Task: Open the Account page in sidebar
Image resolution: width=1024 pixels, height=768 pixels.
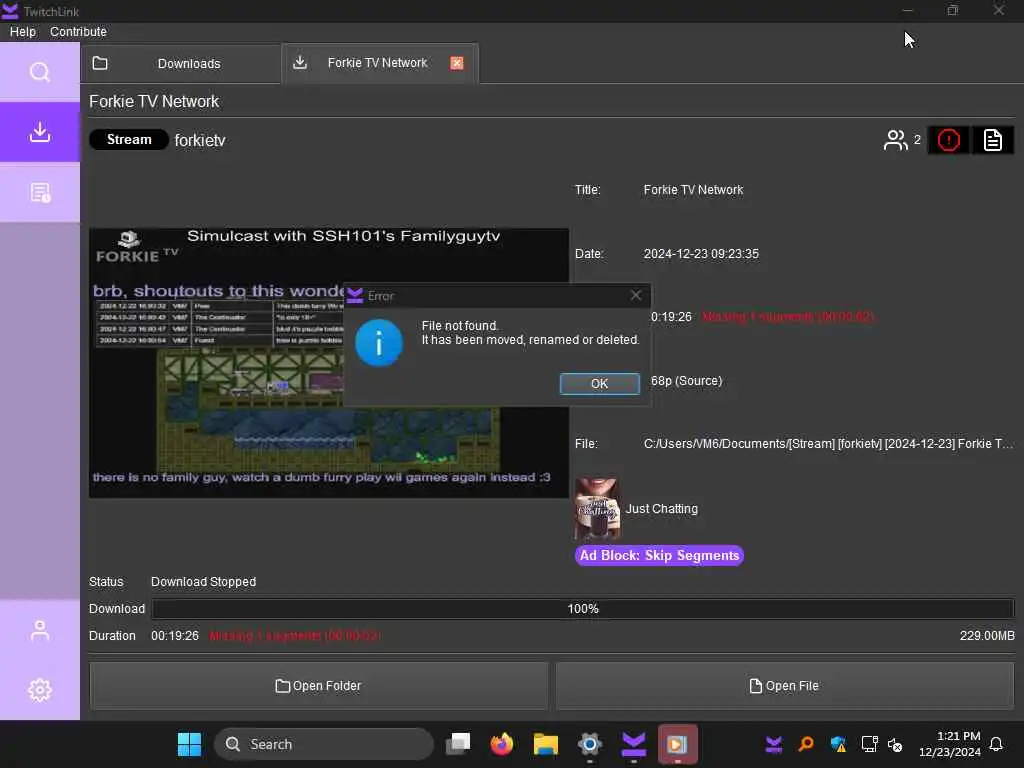Action: coord(40,630)
